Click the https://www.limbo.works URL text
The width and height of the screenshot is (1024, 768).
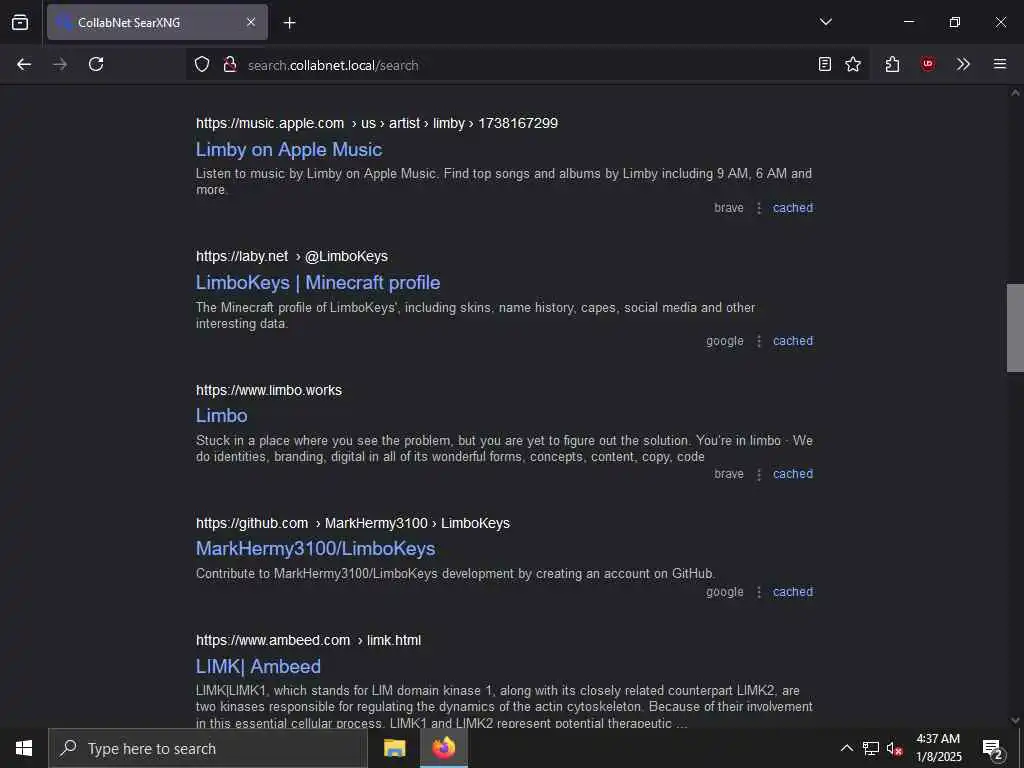(269, 390)
